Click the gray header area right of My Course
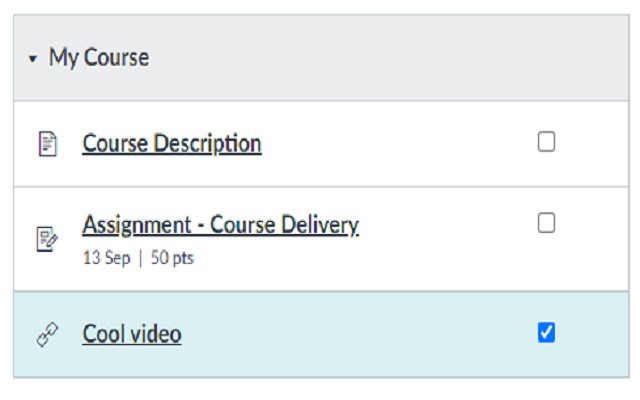Image resolution: width=640 pixels, height=400 pixels. point(450,58)
